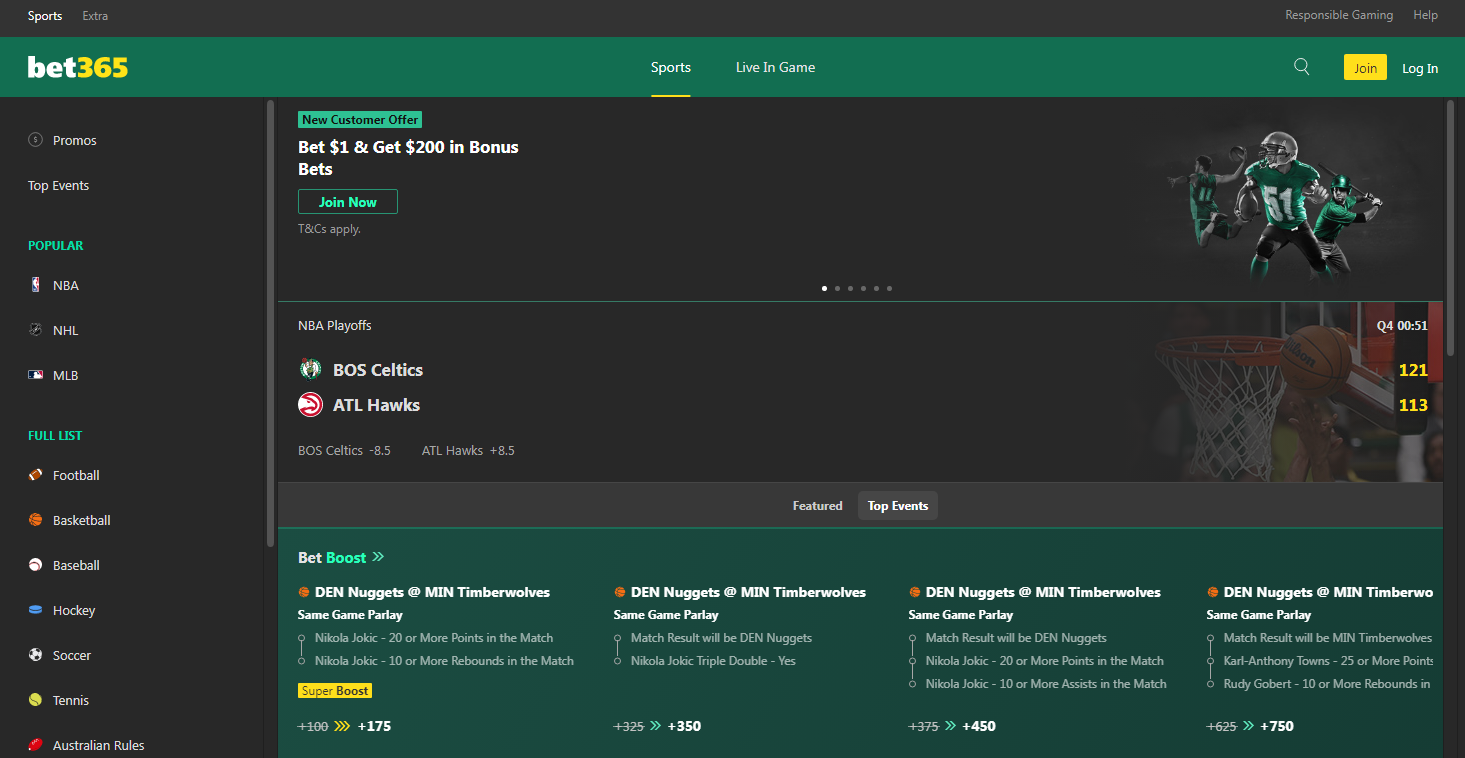The image size is (1465, 758).
Task: Click the Australian Rules ball icon
Action: 36,745
